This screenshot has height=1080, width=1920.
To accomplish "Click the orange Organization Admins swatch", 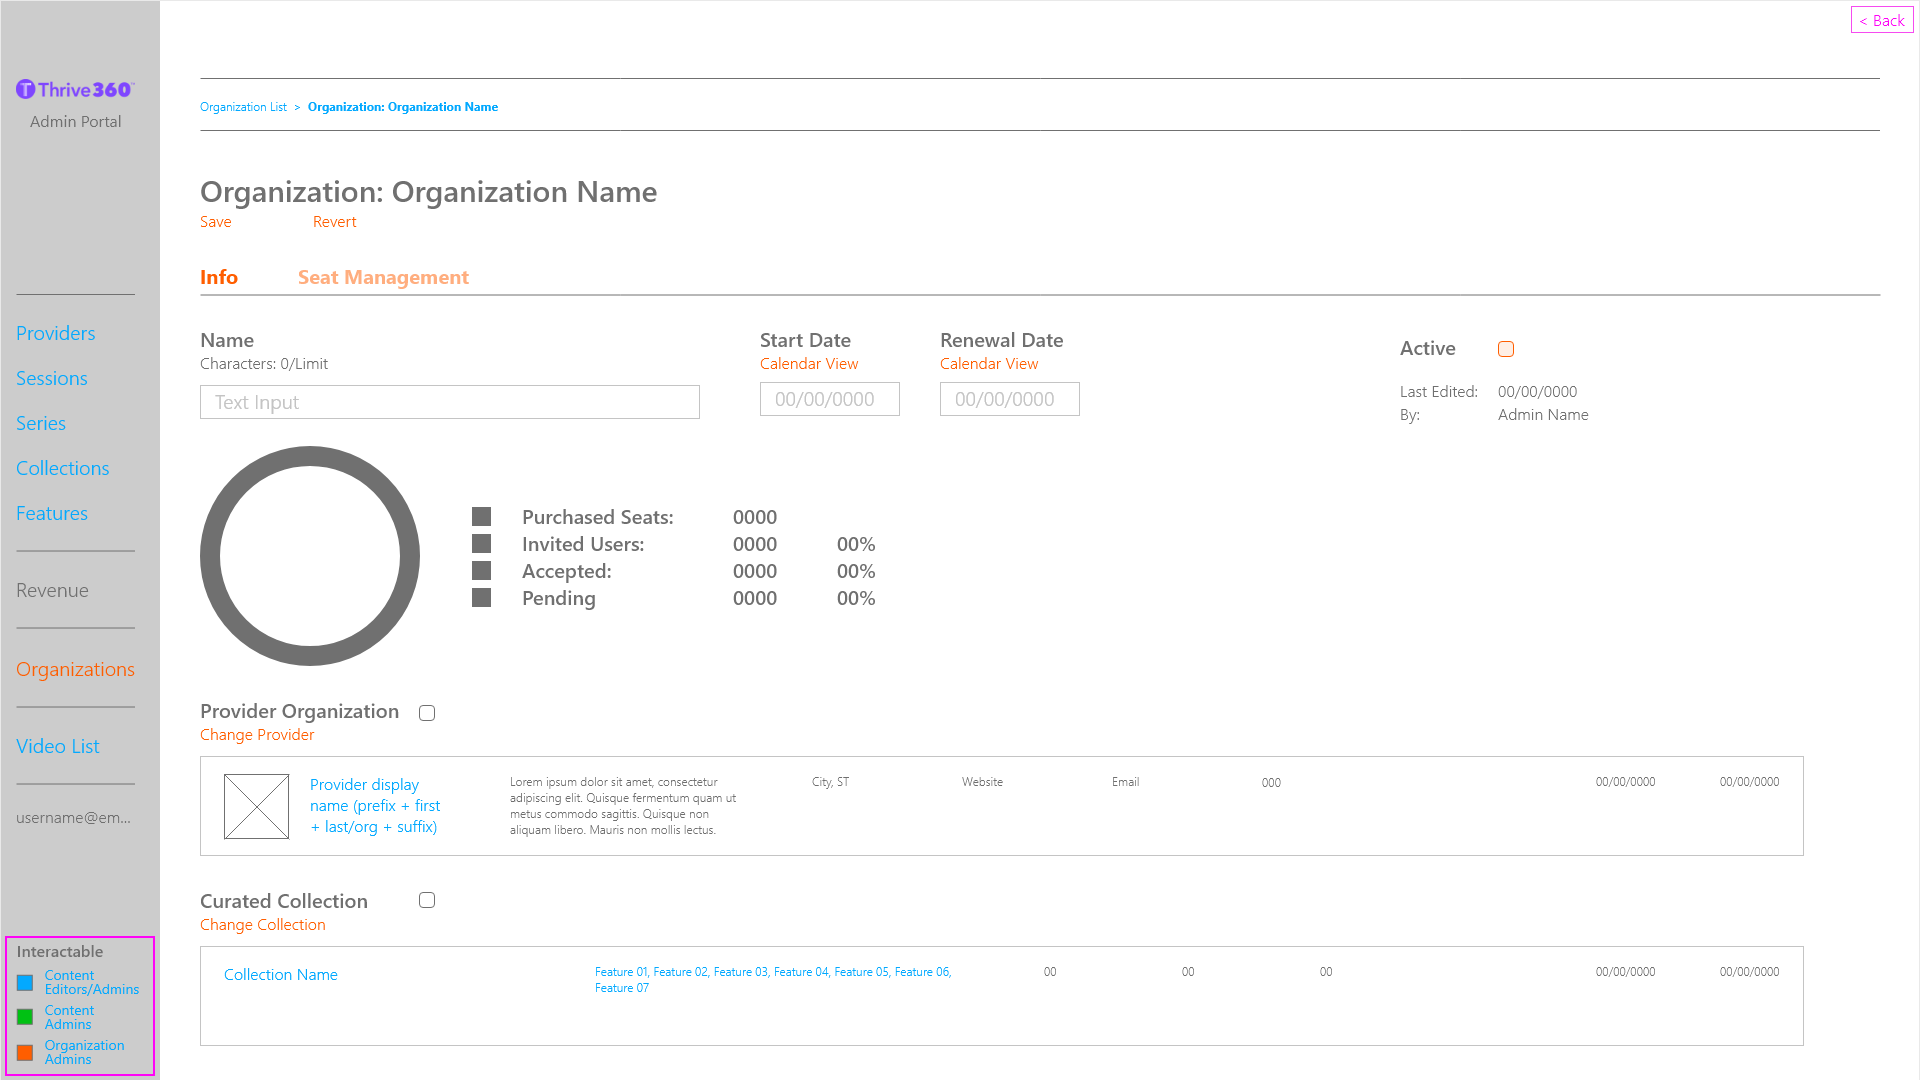I will point(25,1053).
